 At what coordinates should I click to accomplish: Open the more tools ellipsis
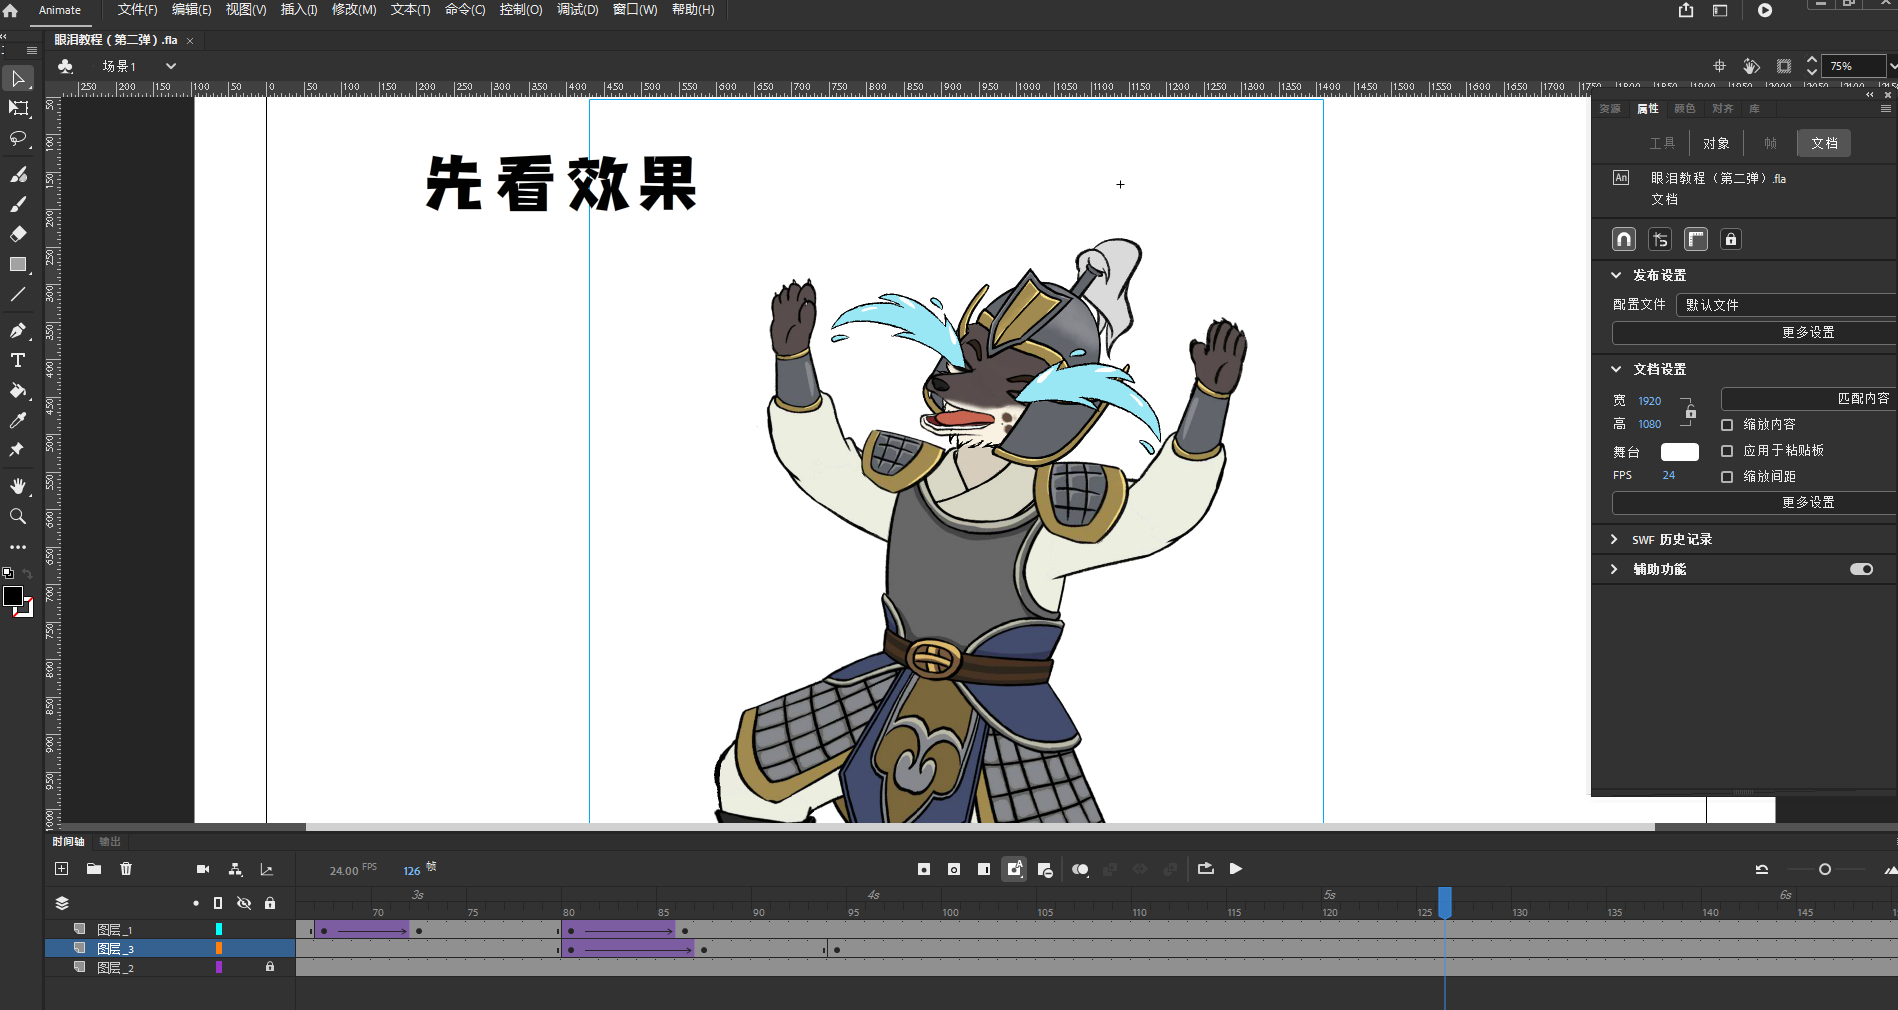coord(18,547)
